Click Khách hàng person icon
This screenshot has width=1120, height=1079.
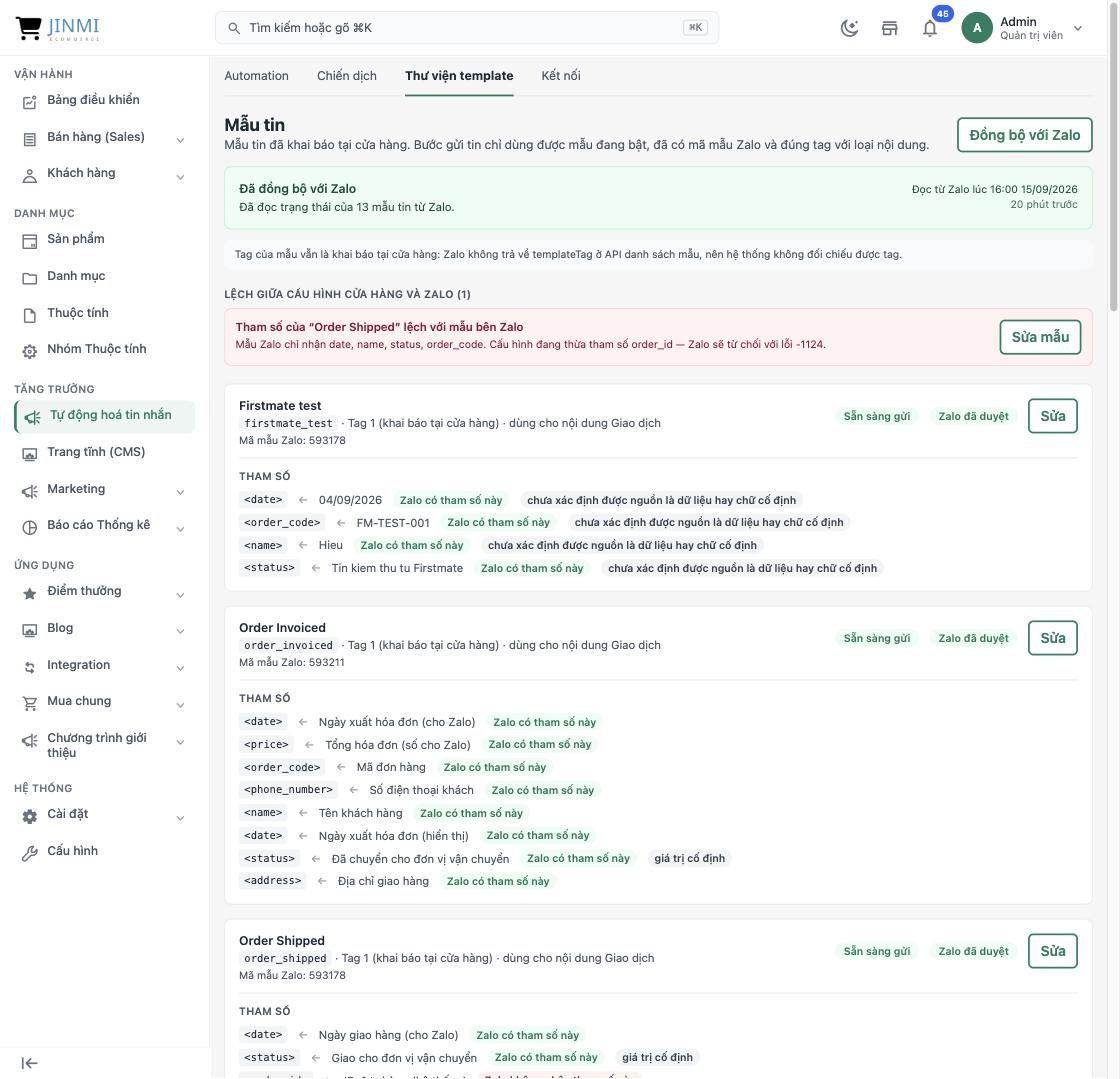coord(29,176)
